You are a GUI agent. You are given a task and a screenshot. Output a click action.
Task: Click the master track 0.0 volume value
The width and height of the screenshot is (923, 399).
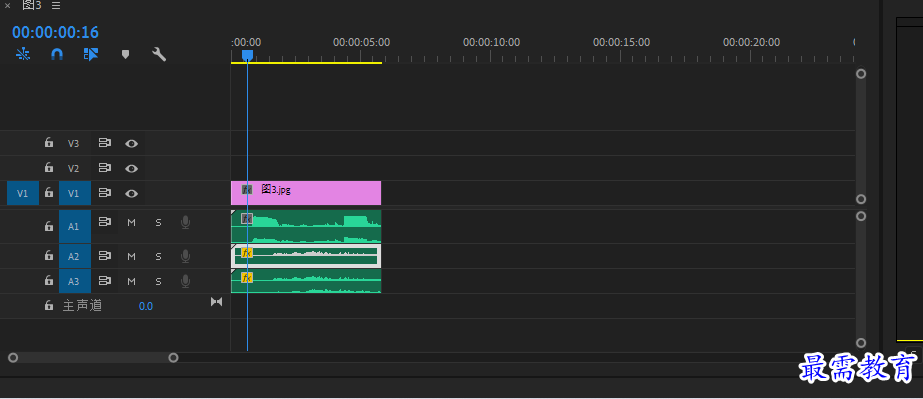tap(145, 306)
